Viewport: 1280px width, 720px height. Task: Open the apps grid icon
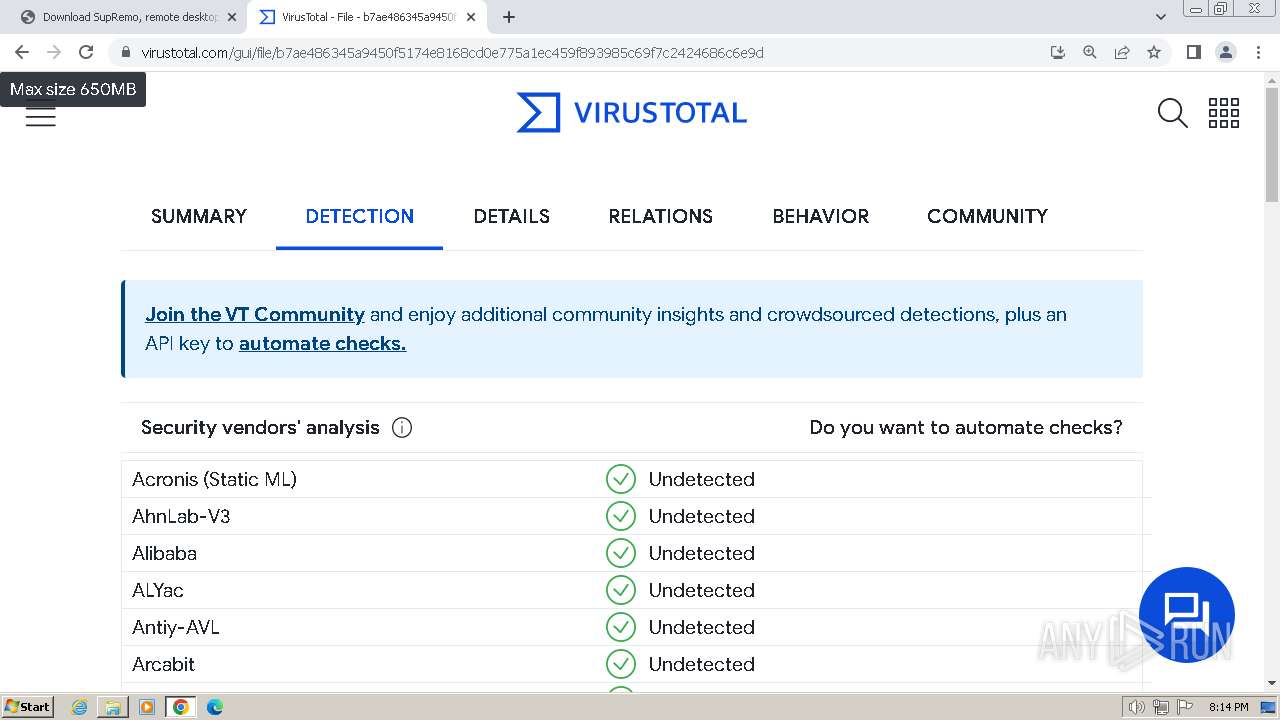pyautogui.click(x=1224, y=113)
